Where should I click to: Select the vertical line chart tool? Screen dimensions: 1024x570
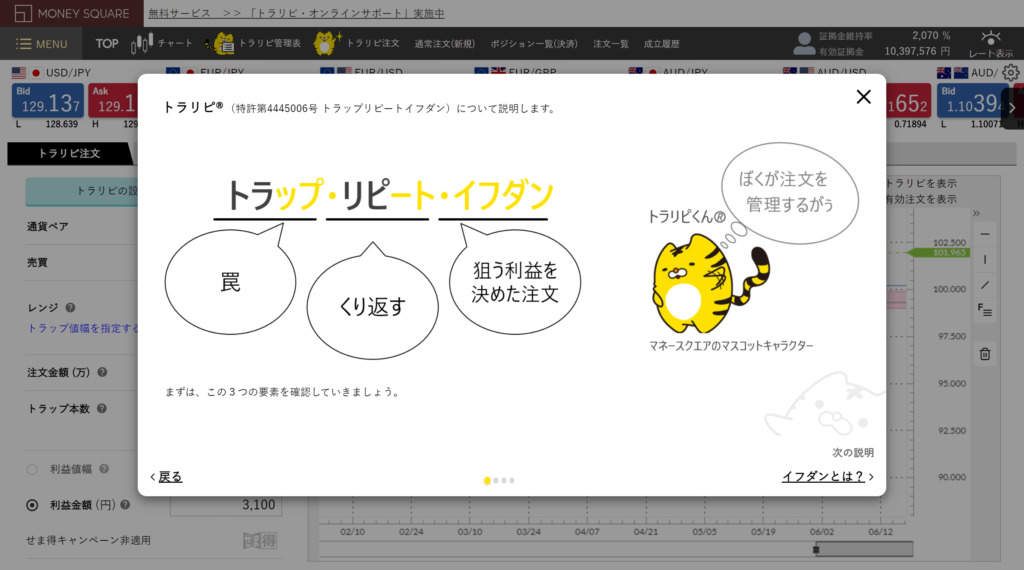(x=985, y=260)
